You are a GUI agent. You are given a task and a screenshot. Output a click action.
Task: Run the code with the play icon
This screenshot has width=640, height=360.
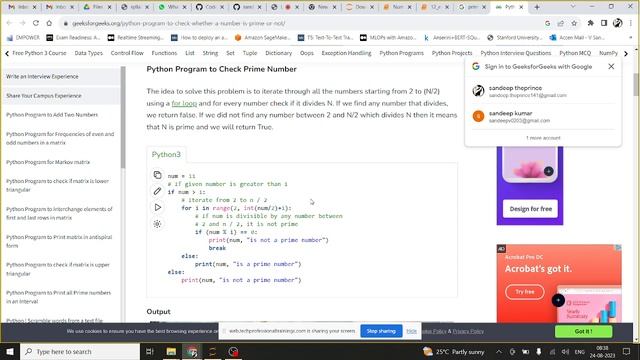pos(157,207)
